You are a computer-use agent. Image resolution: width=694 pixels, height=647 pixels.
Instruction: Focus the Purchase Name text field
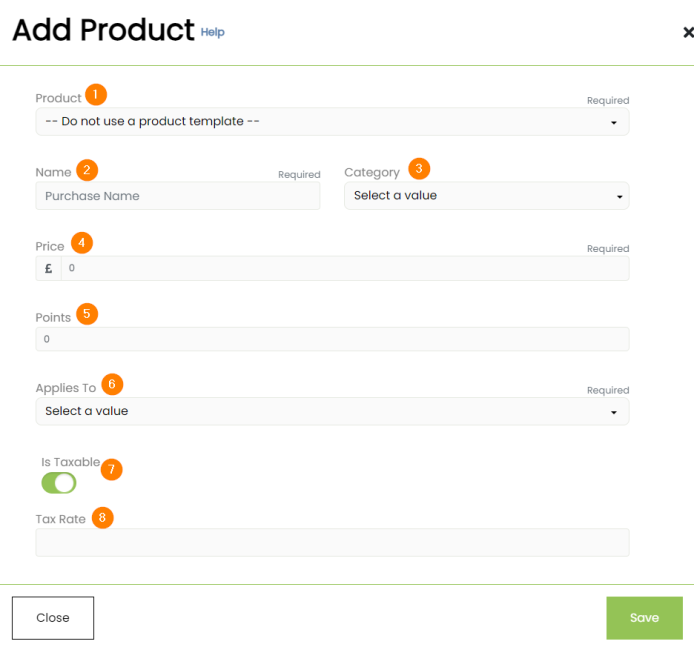coord(178,196)
